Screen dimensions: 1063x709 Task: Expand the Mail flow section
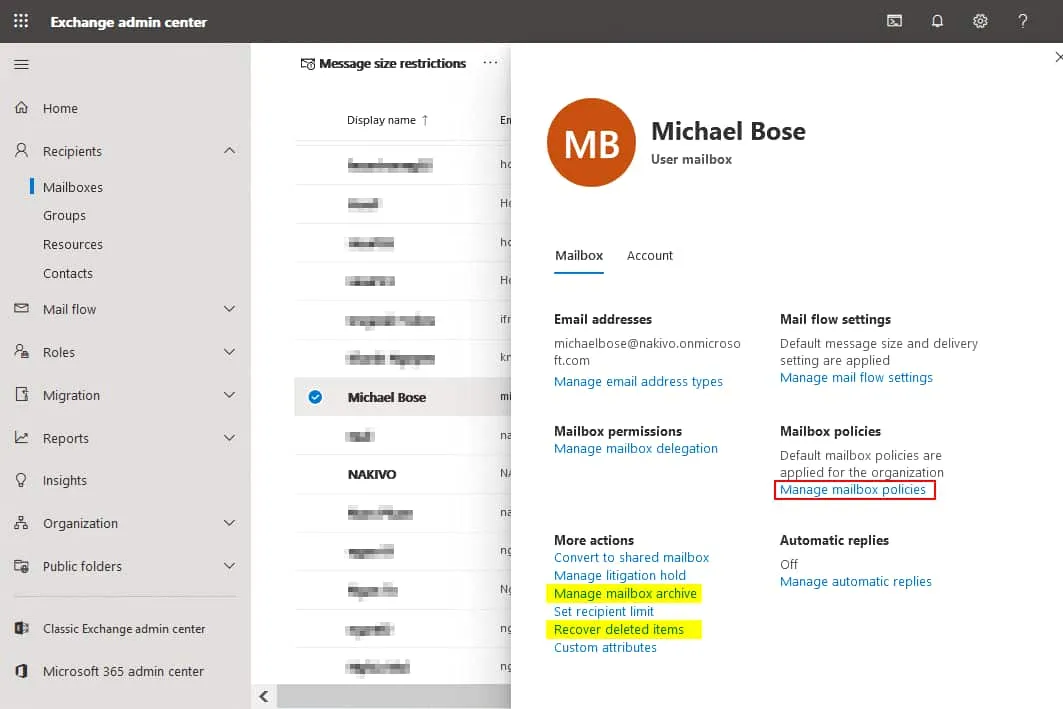point(229,309)
